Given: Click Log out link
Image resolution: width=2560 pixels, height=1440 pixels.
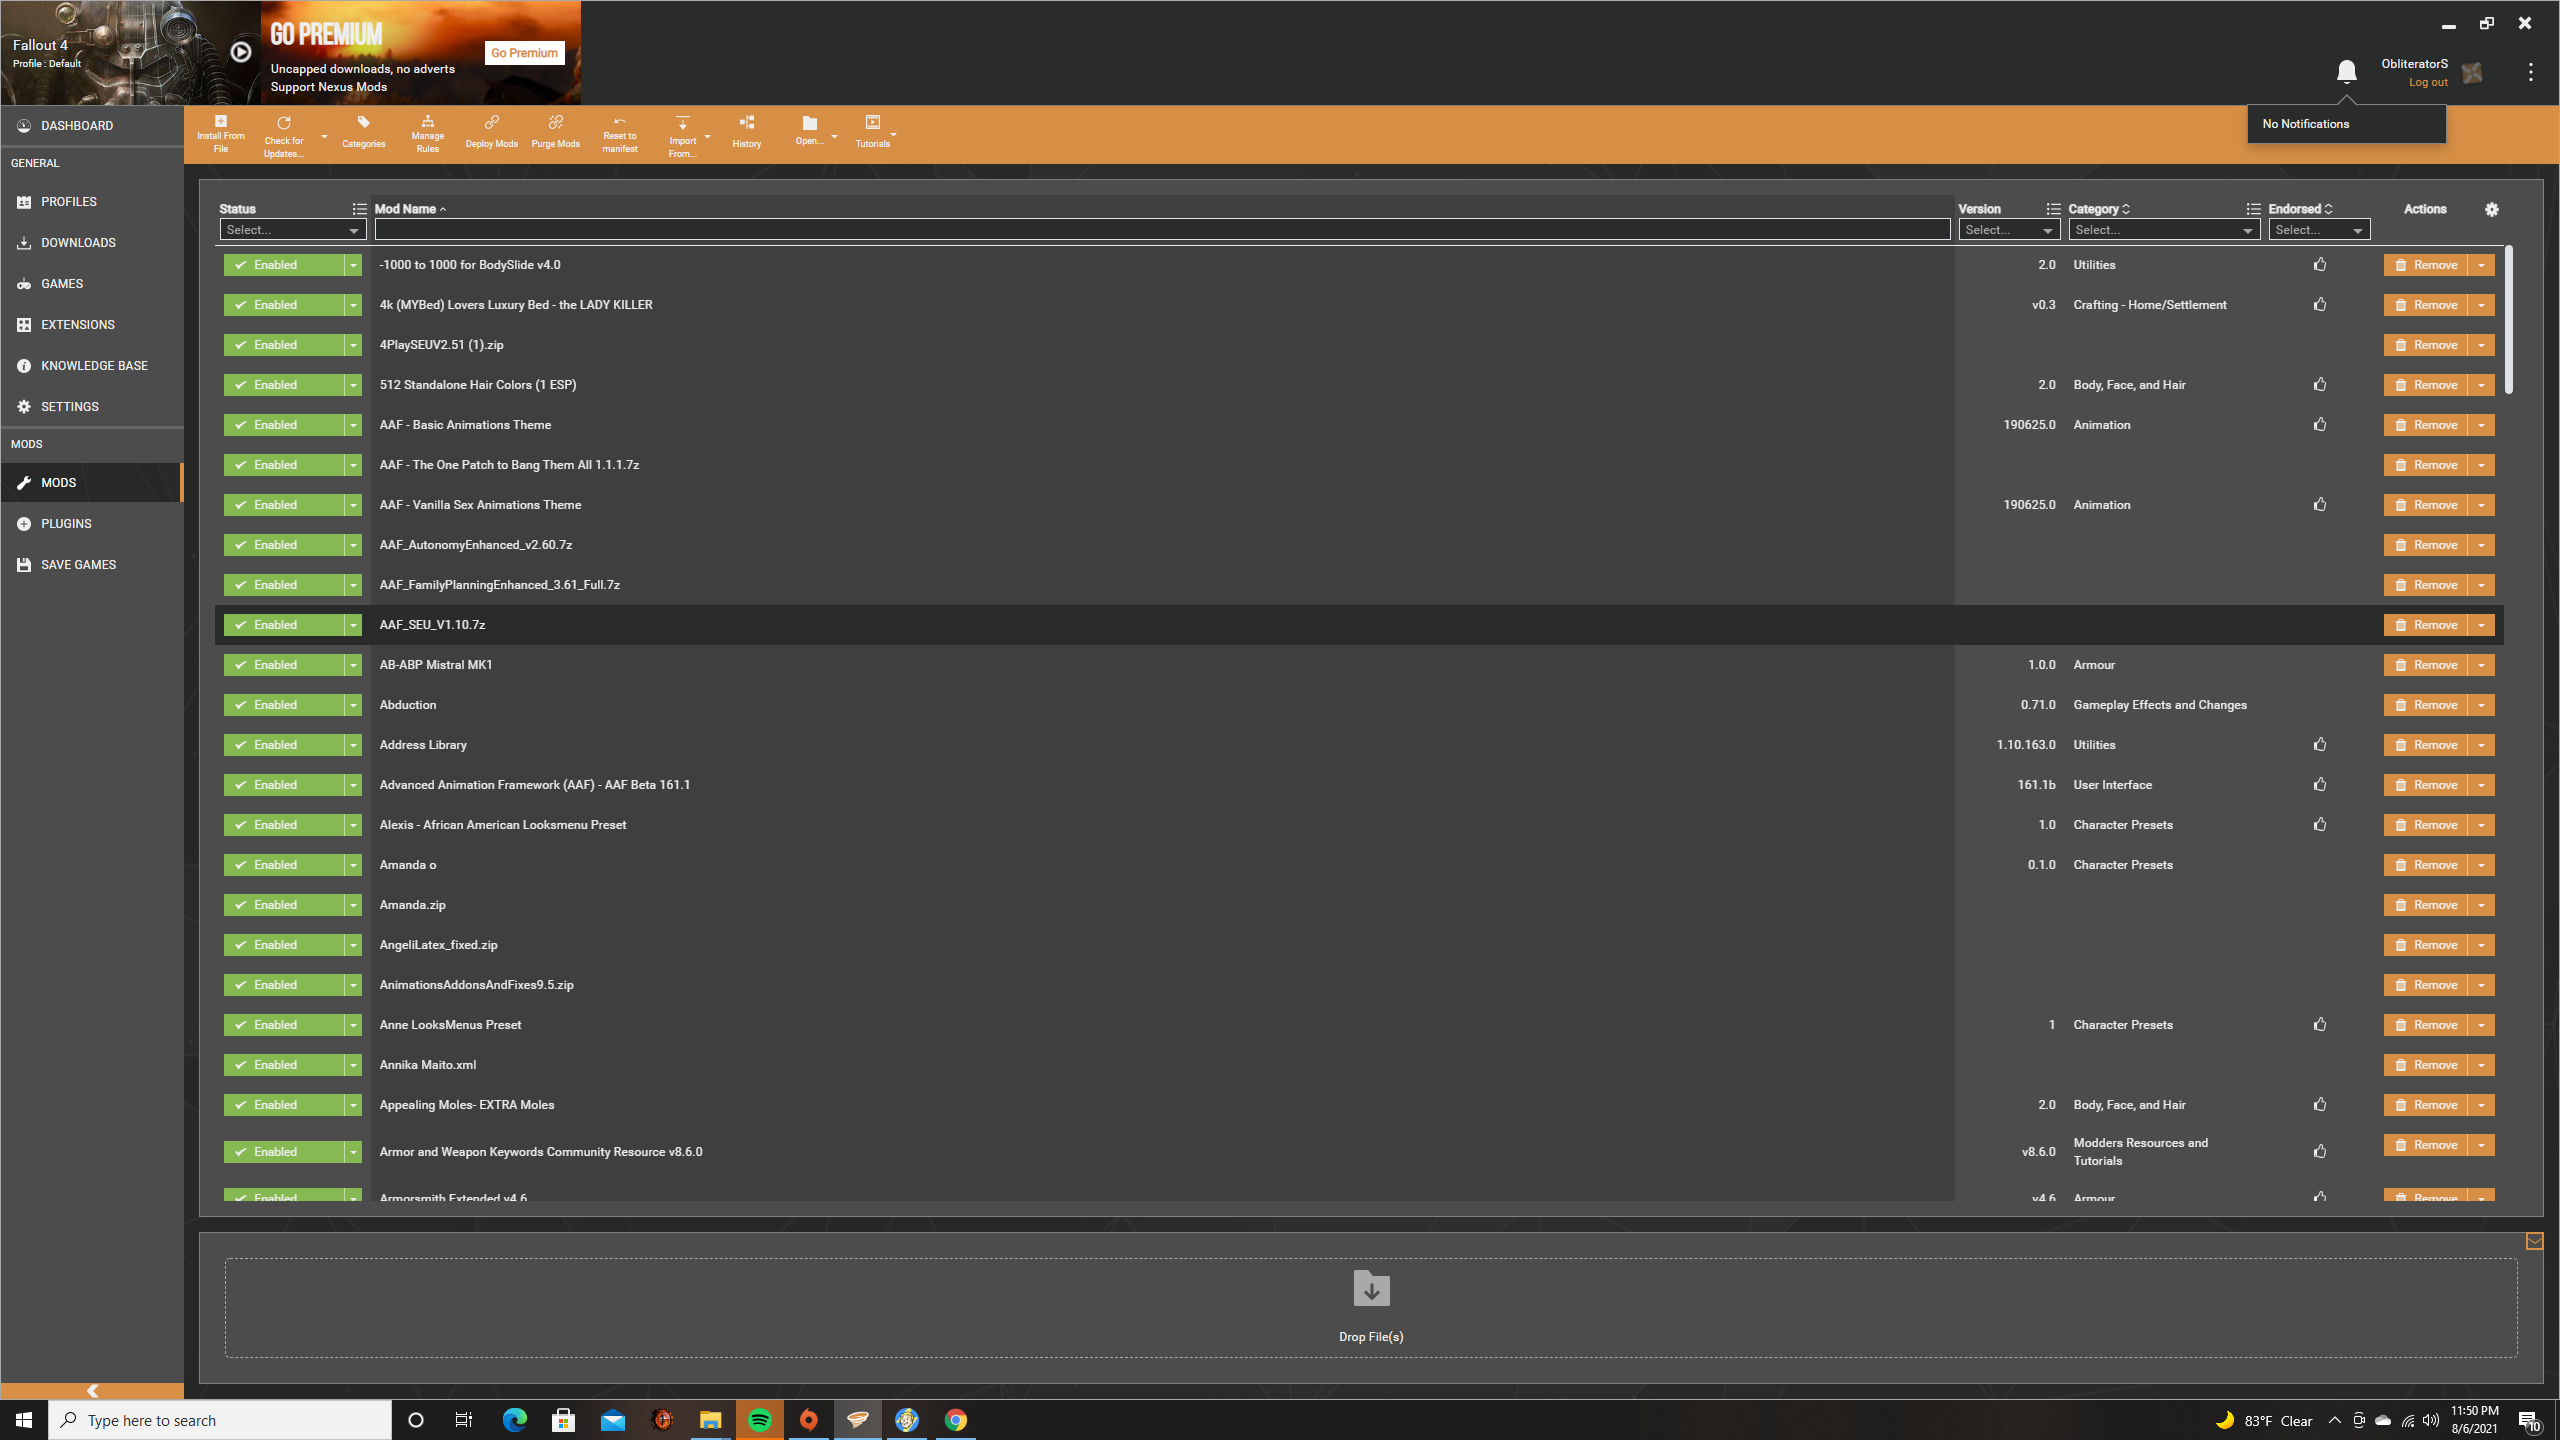Looking at the screenshot, I should coord(2428,83).
